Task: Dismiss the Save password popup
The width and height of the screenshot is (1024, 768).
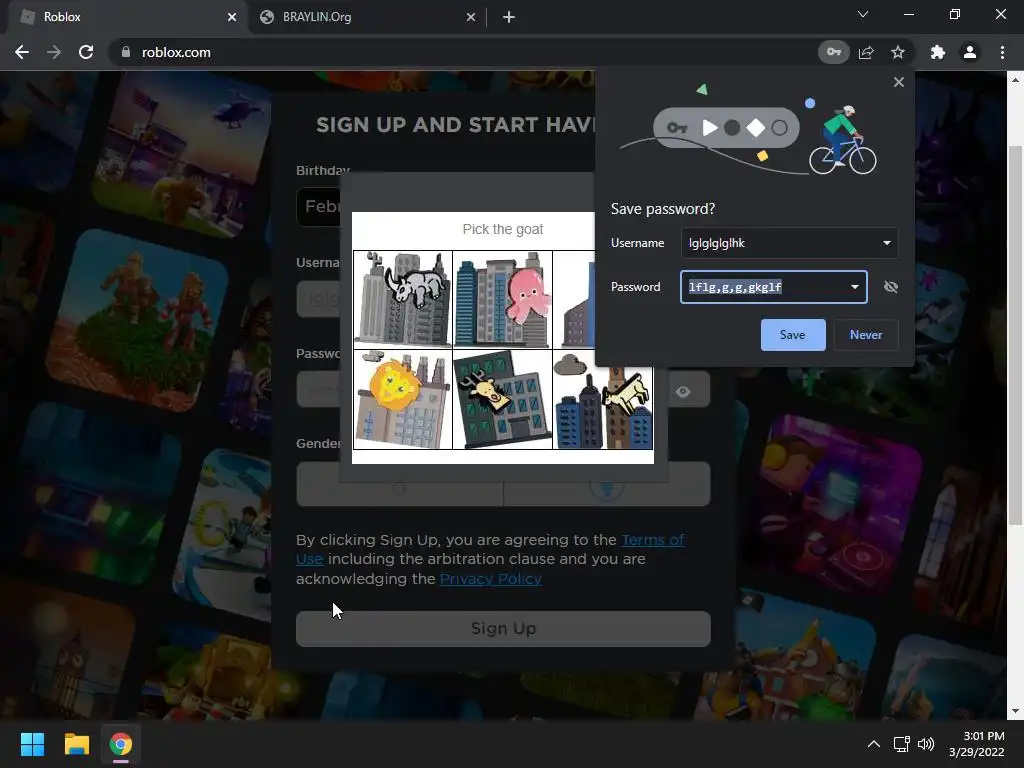Action: (899, 82)
